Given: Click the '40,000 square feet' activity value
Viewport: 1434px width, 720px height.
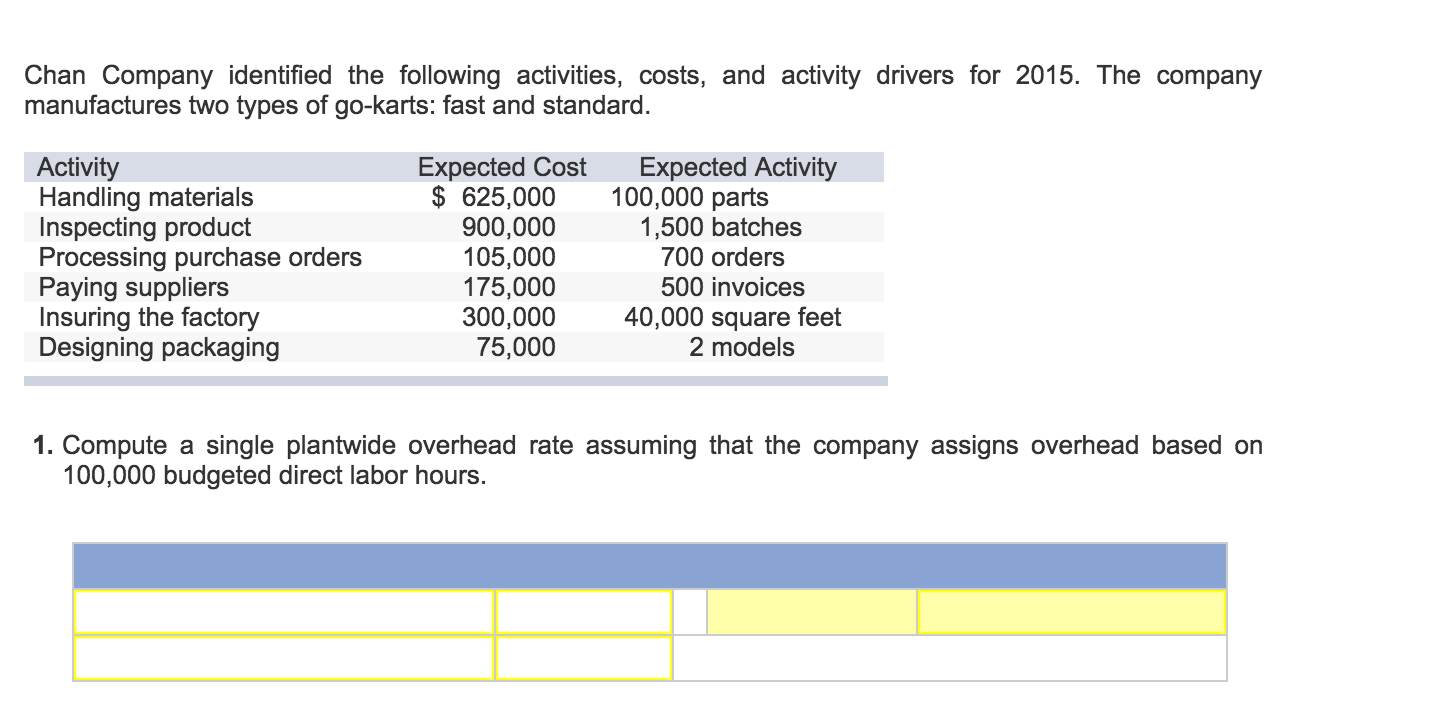Looking at the screenshot, I should (x=733, y=317).
